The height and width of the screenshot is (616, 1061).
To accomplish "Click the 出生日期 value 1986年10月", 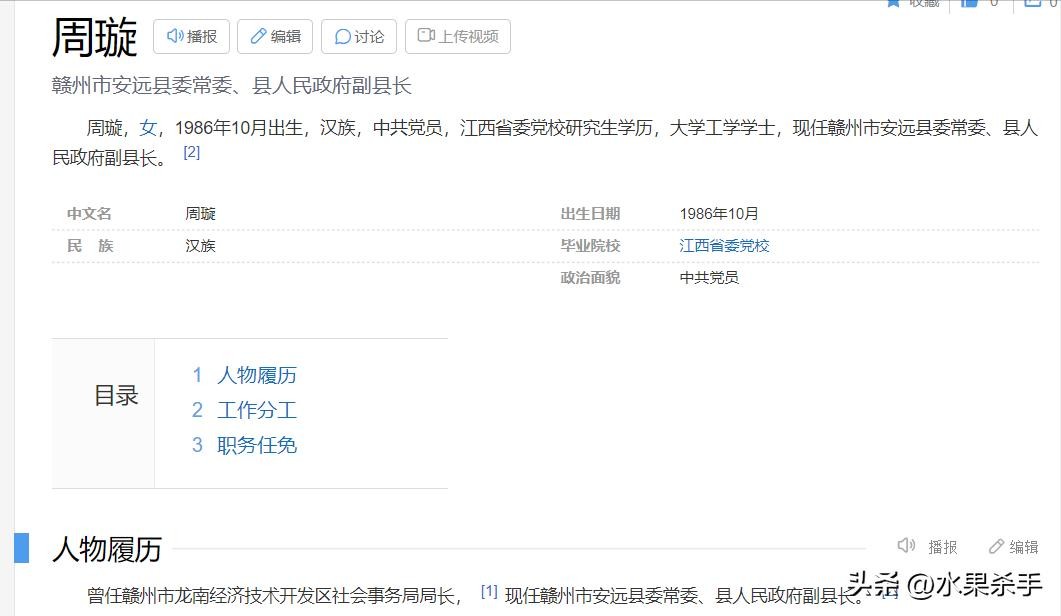I will coord(718,213).
